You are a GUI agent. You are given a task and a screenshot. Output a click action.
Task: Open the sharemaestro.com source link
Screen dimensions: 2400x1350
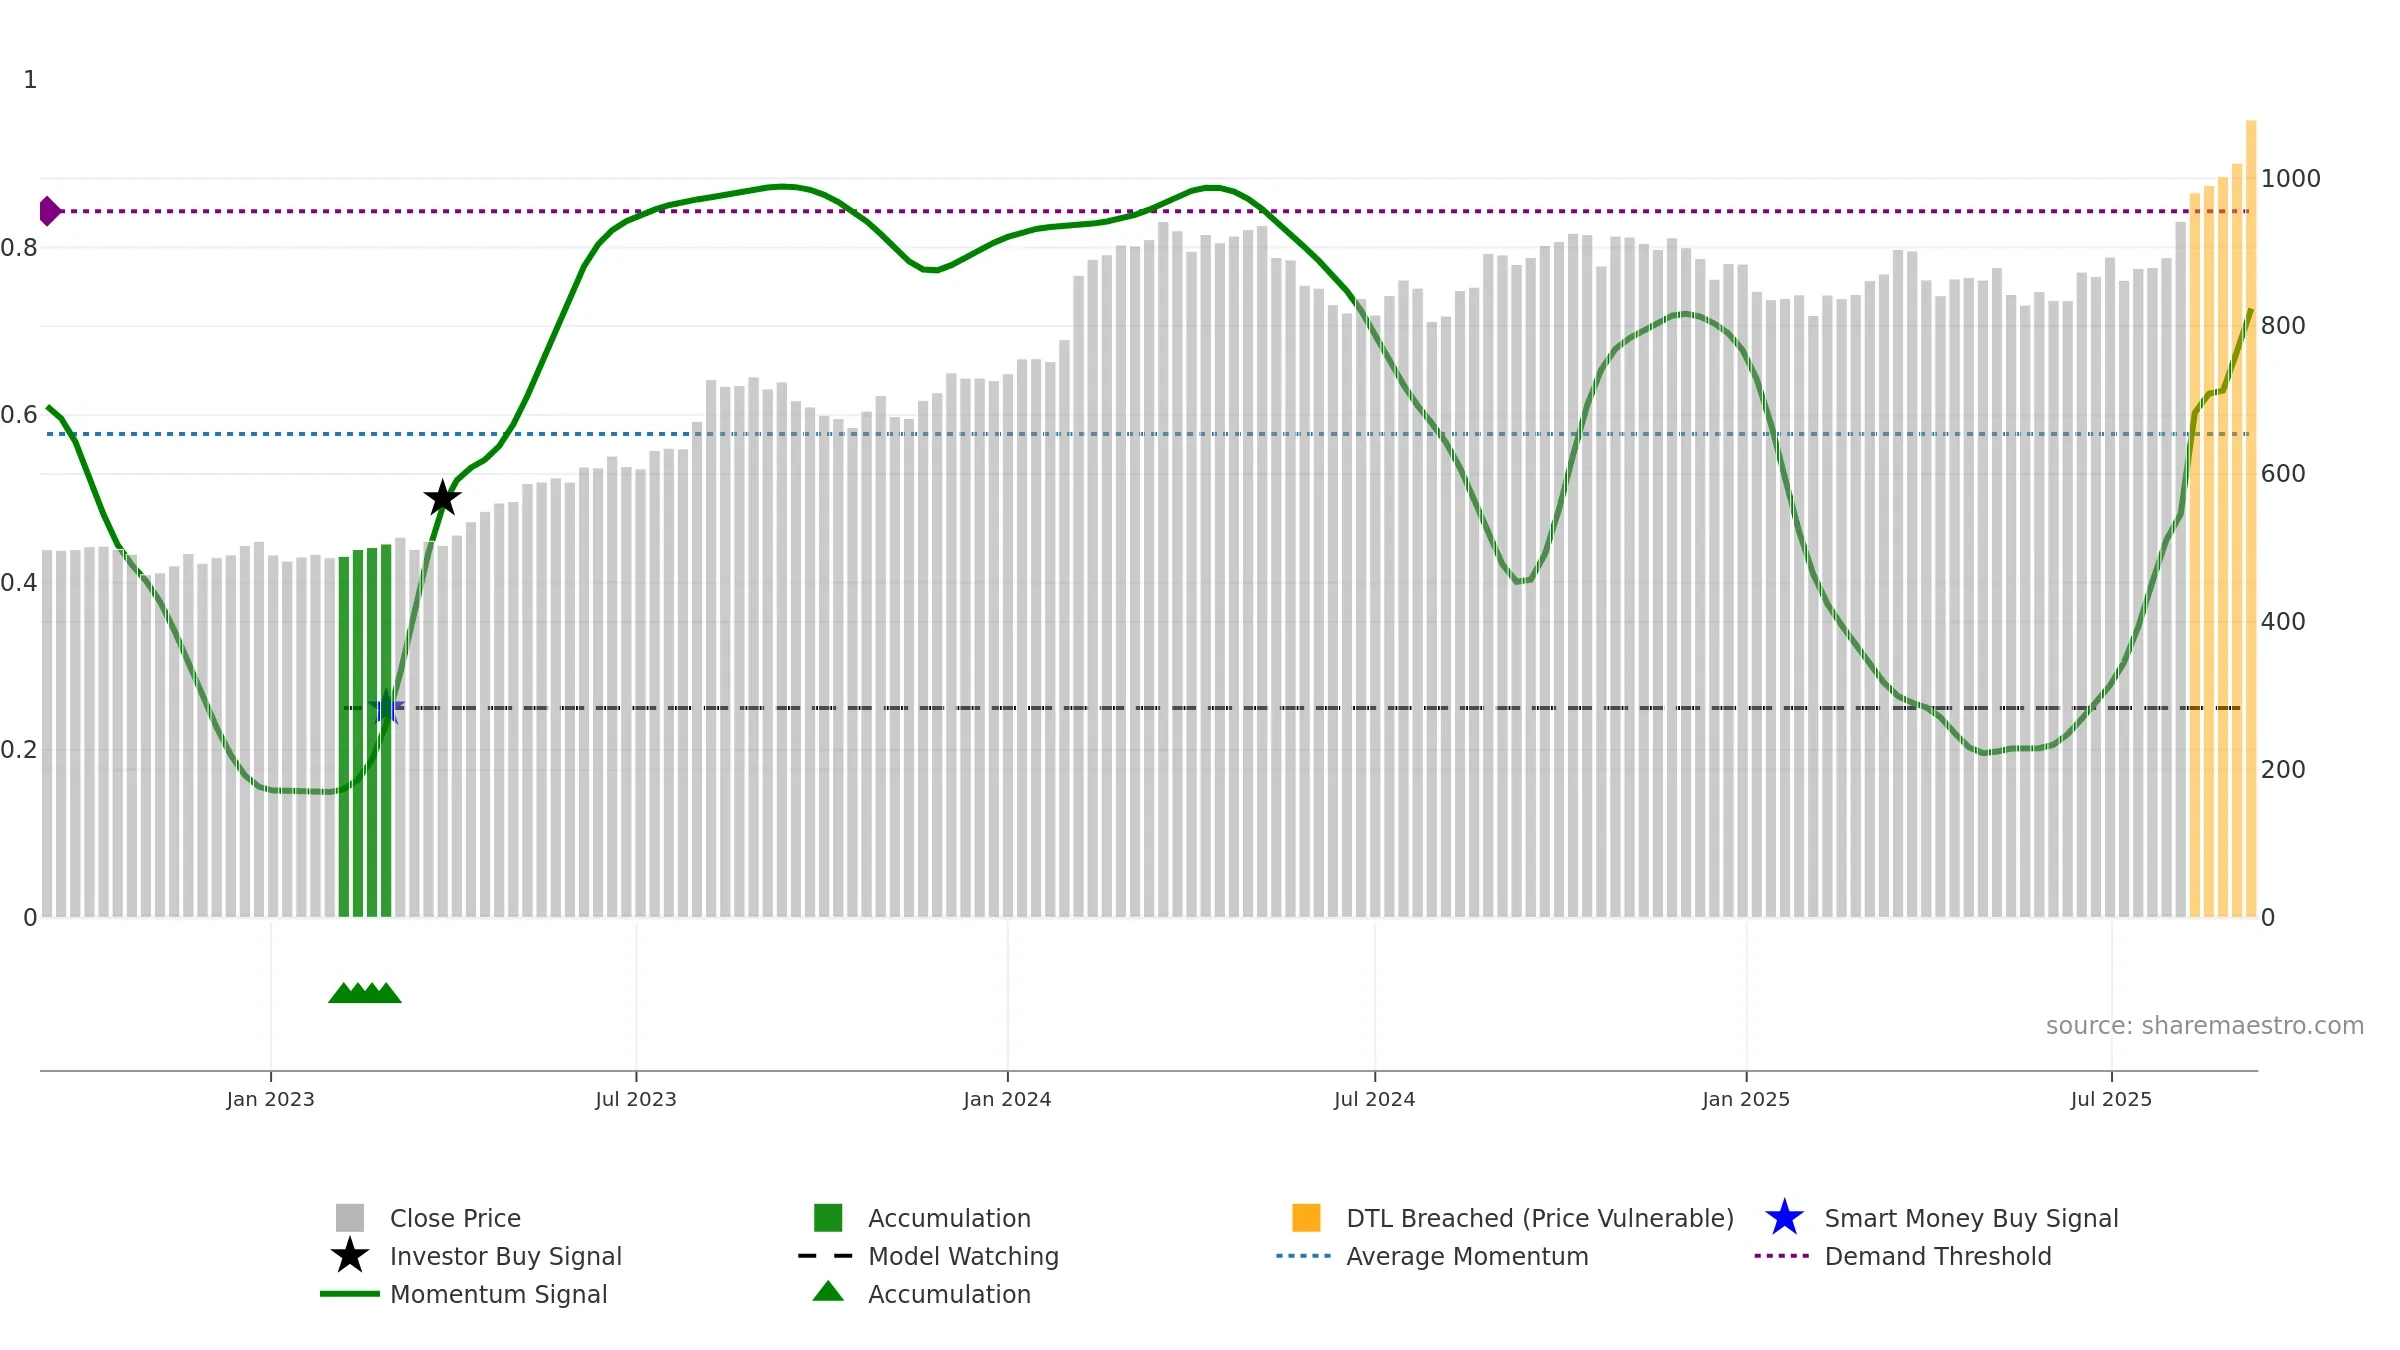2204,1026
